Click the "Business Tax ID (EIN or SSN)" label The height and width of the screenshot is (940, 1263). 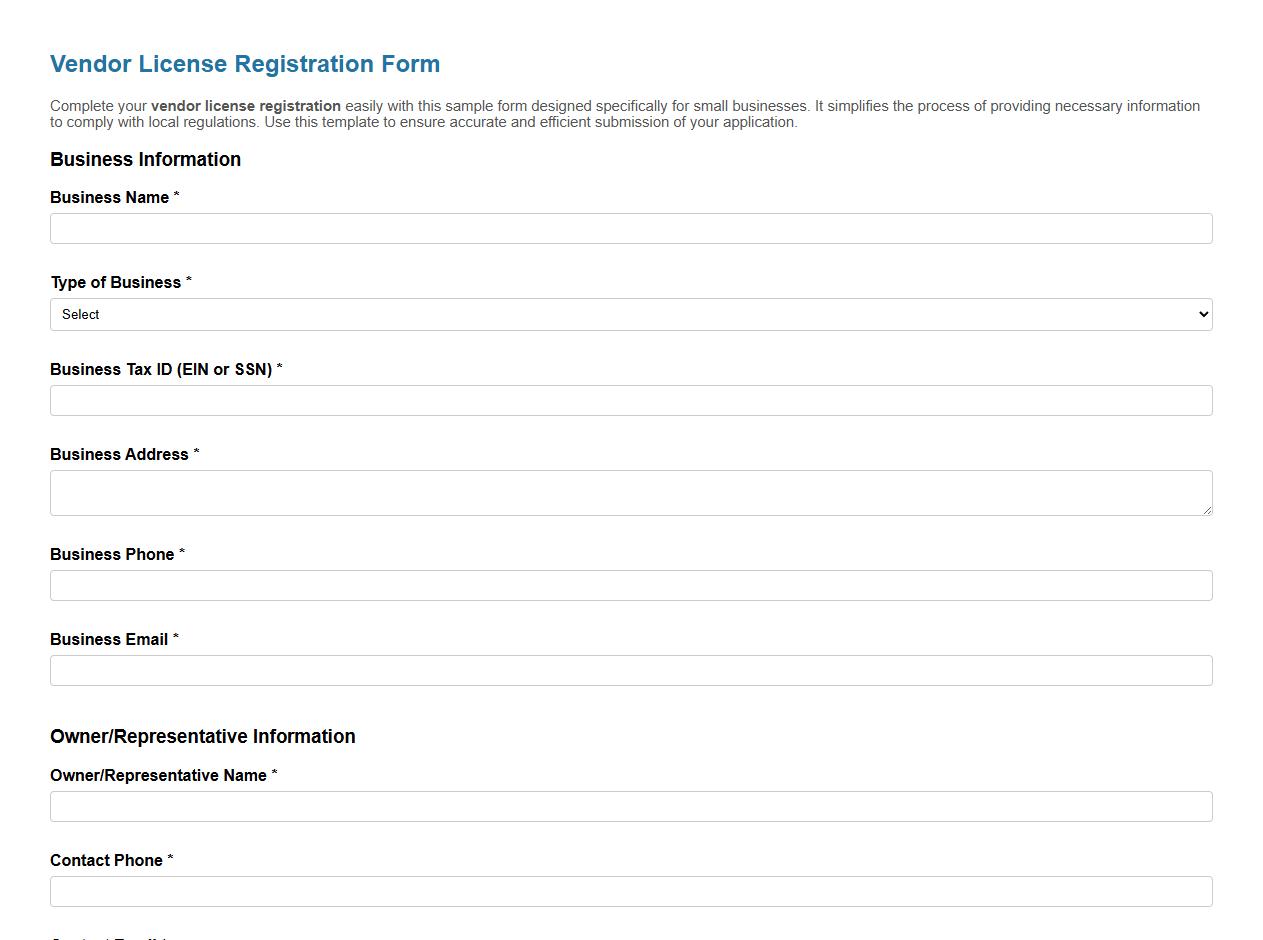[162, 369]
